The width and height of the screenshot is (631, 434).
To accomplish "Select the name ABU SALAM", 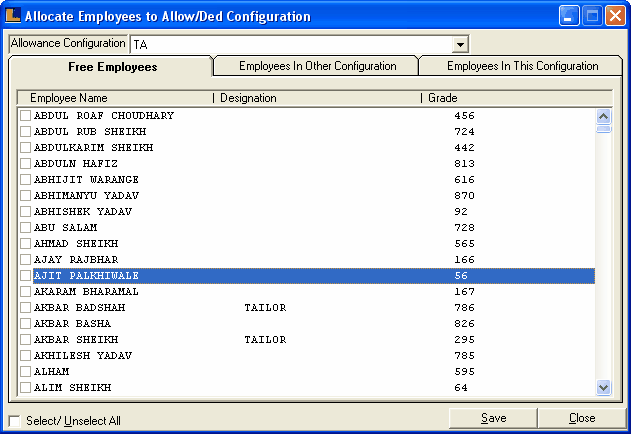I will (x=66, y=227).
